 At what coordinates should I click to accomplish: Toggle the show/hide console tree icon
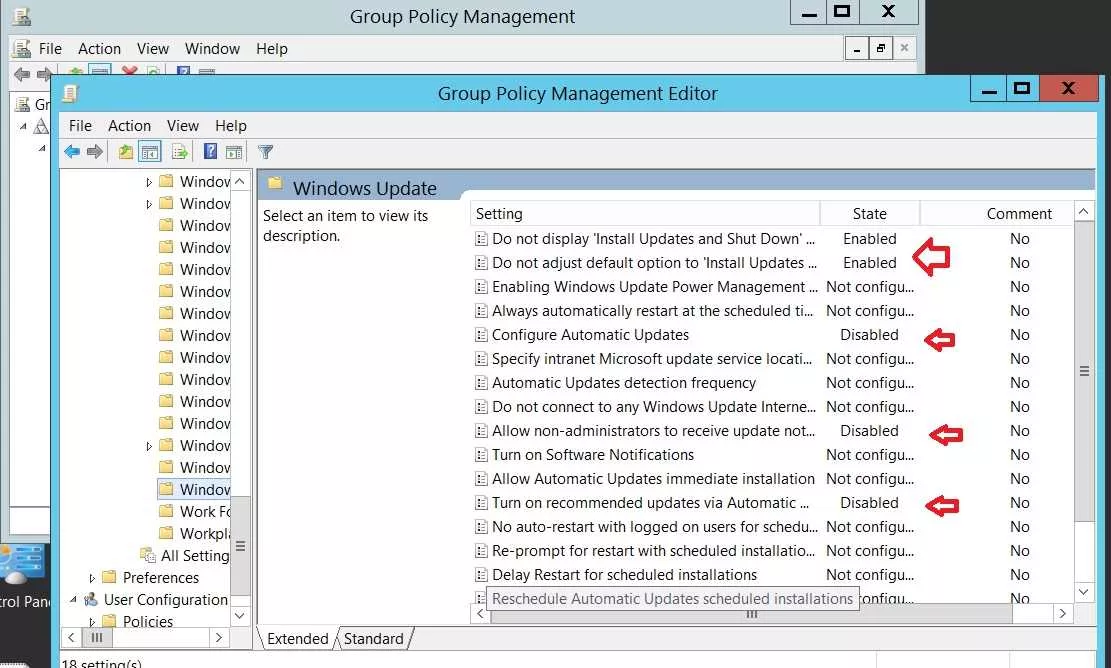coord(150,152)
